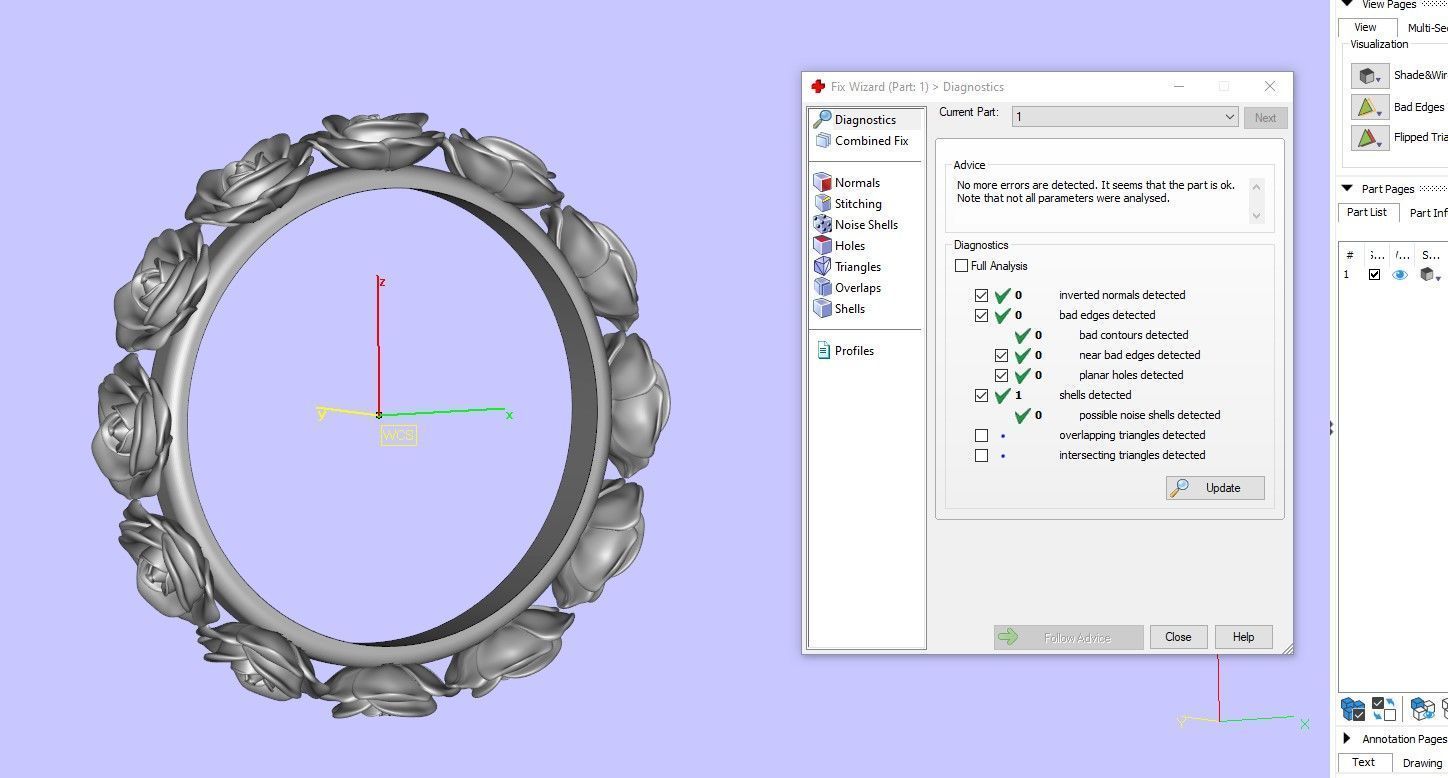
Task: Click the WCS label in viewport
Action: [398, 436]
